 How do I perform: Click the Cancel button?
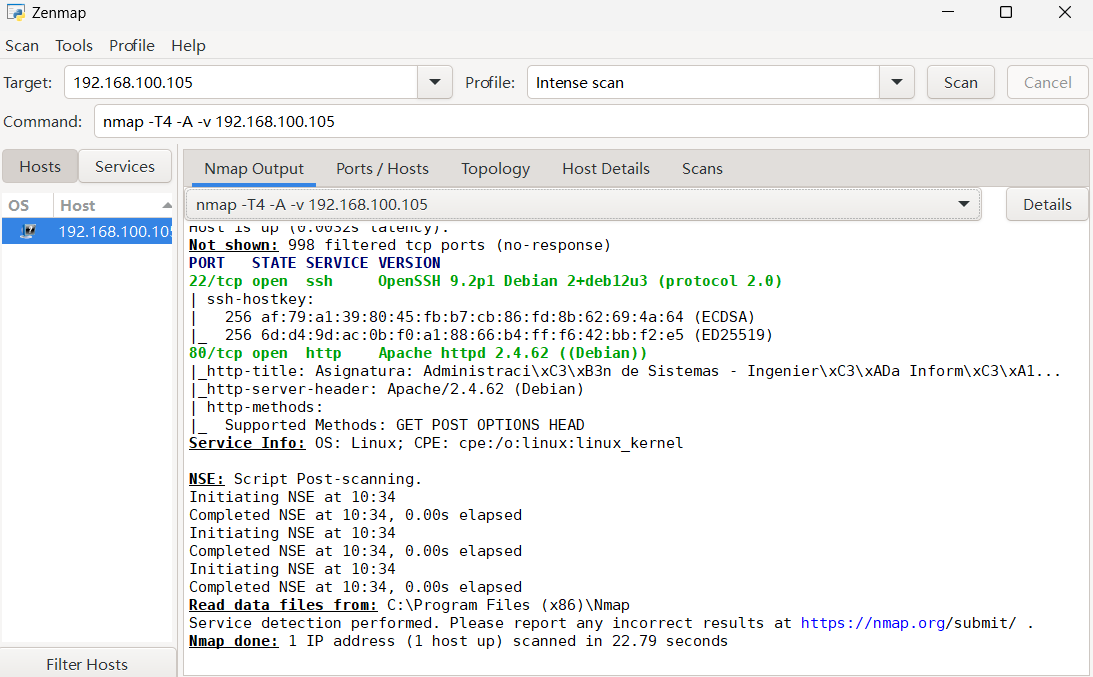pos(1047,82)
